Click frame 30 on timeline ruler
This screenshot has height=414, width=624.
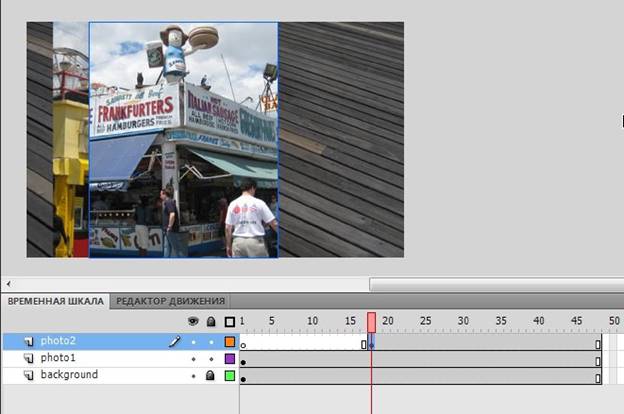(x=463, y=321)
